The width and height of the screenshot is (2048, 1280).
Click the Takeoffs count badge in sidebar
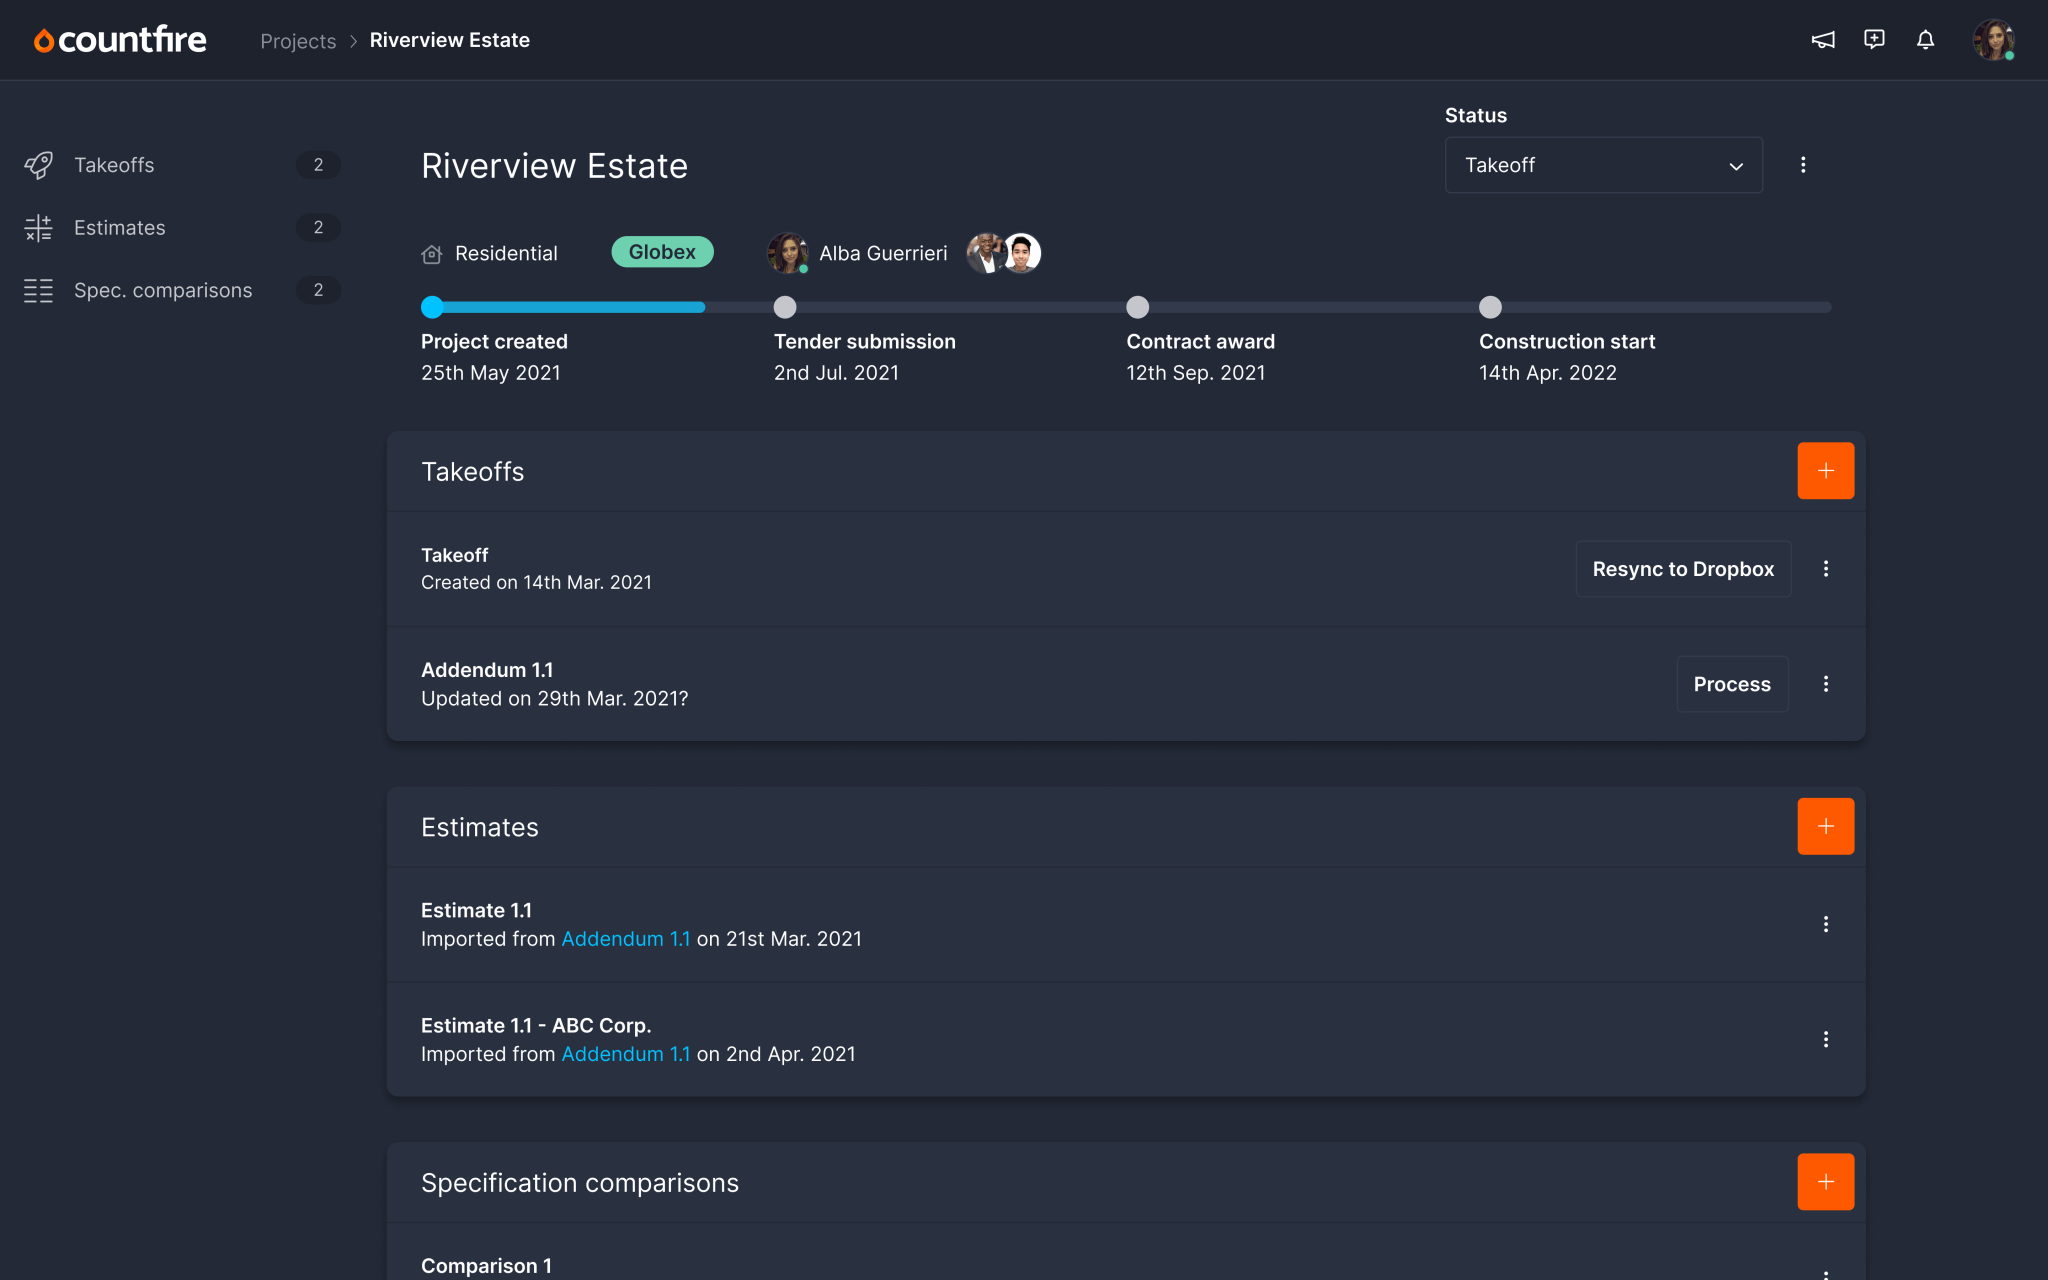pos(318,165)
